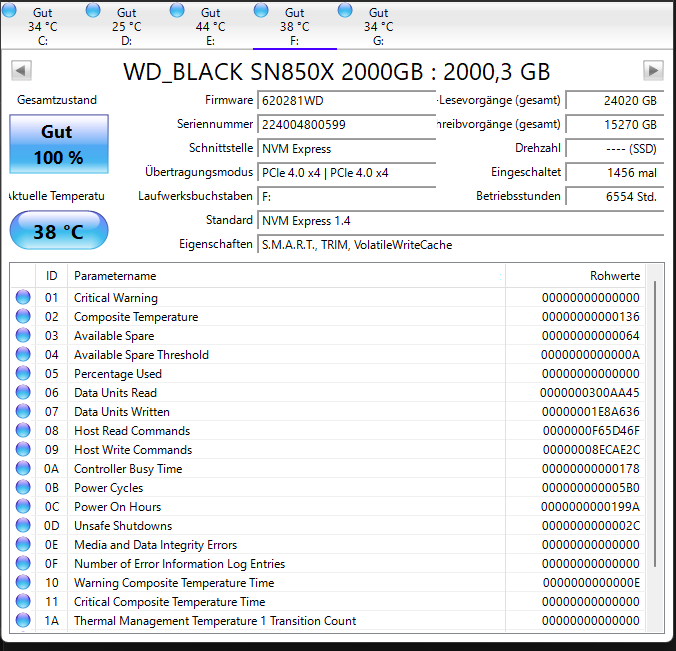Select drive G: tab
Screen dimensions: 676x651
(379, 26)
